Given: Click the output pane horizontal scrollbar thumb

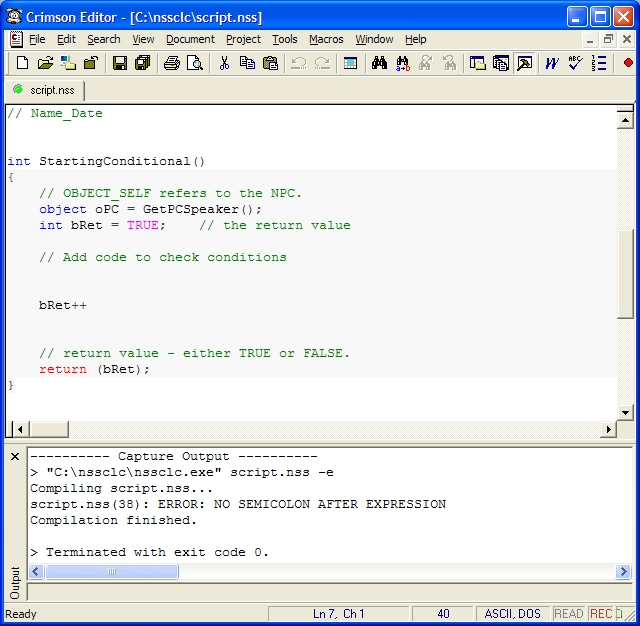Looking at the screenshot, I should 112,572.
